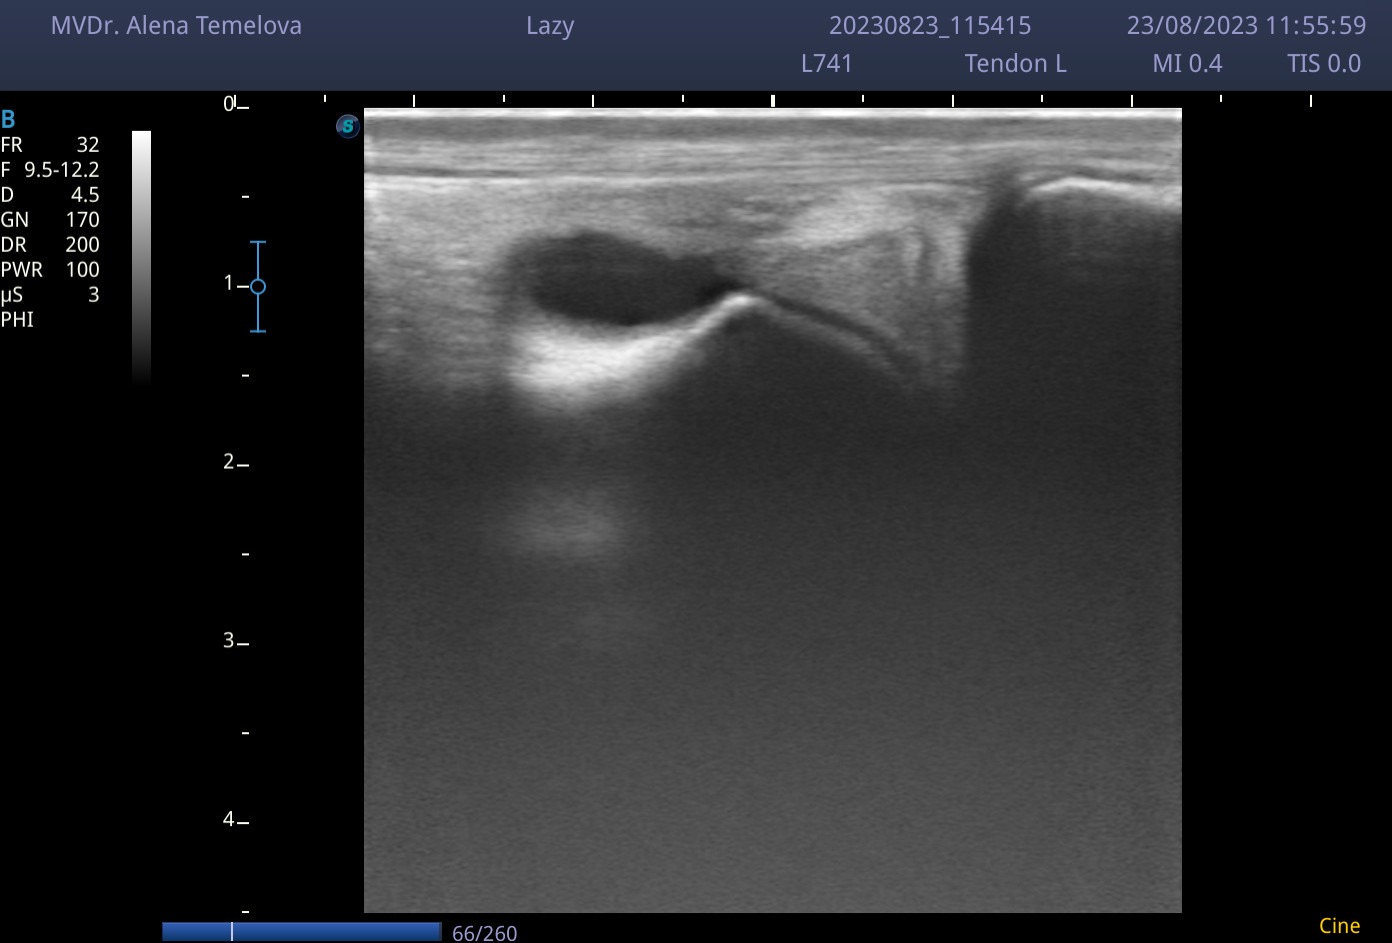The height and width of the screenshot is (943, 1392).
Task: Select the DR 200 dynamic range parameter
Action: (x=50, y=245)
